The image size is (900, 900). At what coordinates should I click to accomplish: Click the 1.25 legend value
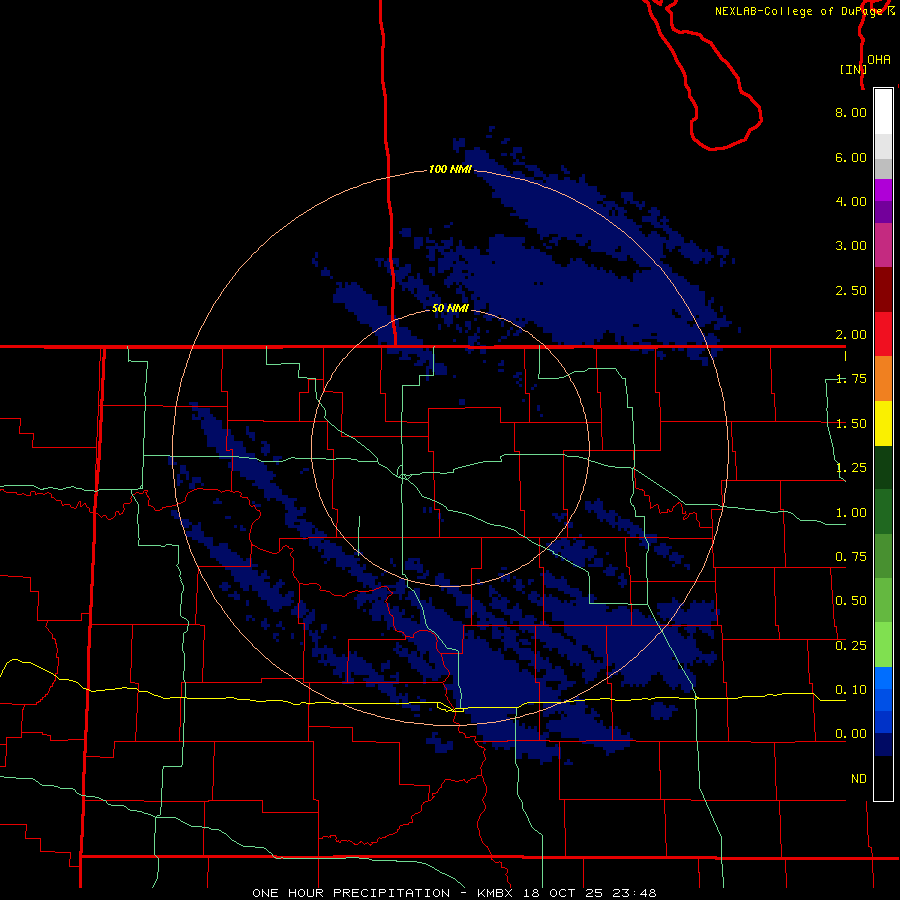pos(851,468)
